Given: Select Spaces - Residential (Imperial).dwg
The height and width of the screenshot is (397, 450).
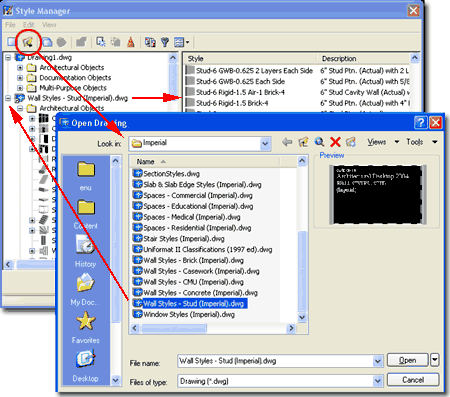Looking at the screenshot, I should click(192, 228).
